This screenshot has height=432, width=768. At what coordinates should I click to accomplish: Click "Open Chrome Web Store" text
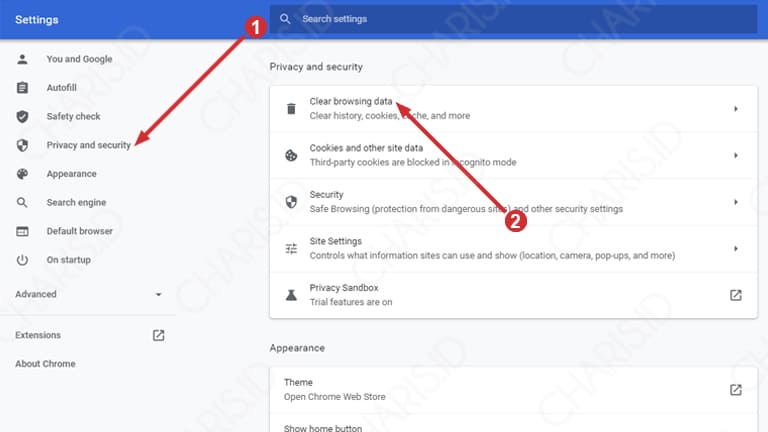pyautogui.click(x=335, y=397)
